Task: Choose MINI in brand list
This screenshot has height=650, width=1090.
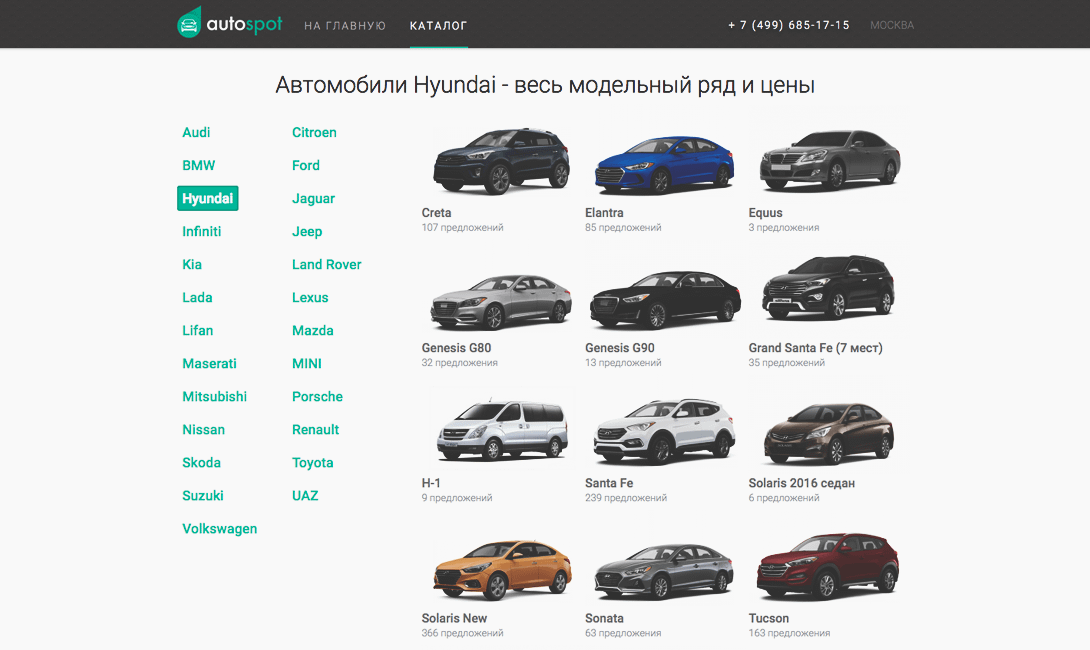Action: coord(307,364)
